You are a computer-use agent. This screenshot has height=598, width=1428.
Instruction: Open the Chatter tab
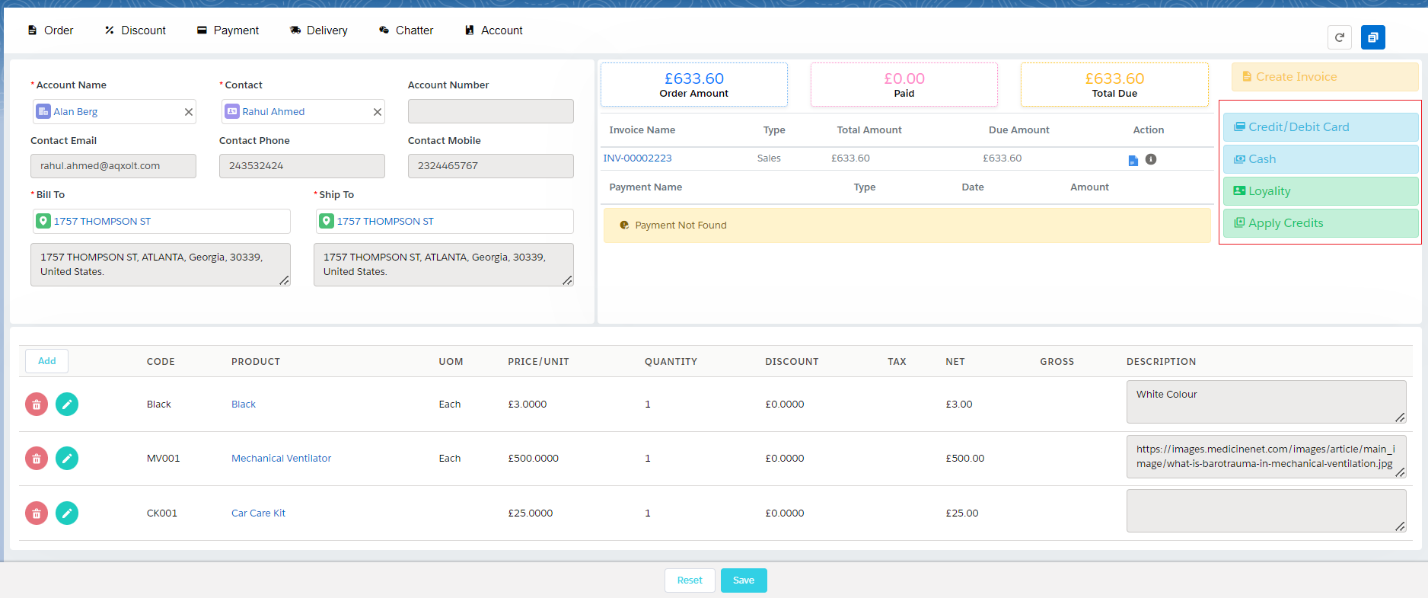pos(406,30)
